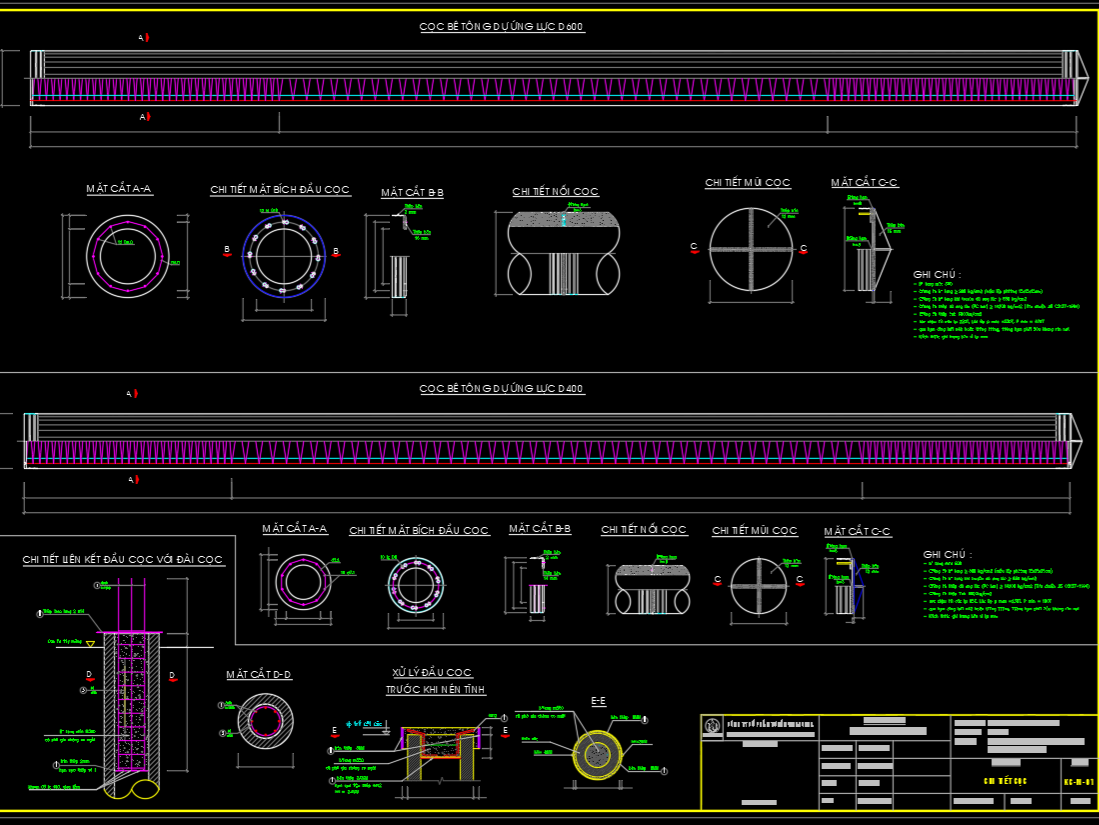Select the D400 MẶT CẮT B-B label
Screen dimensions: 1099x825
539,529
